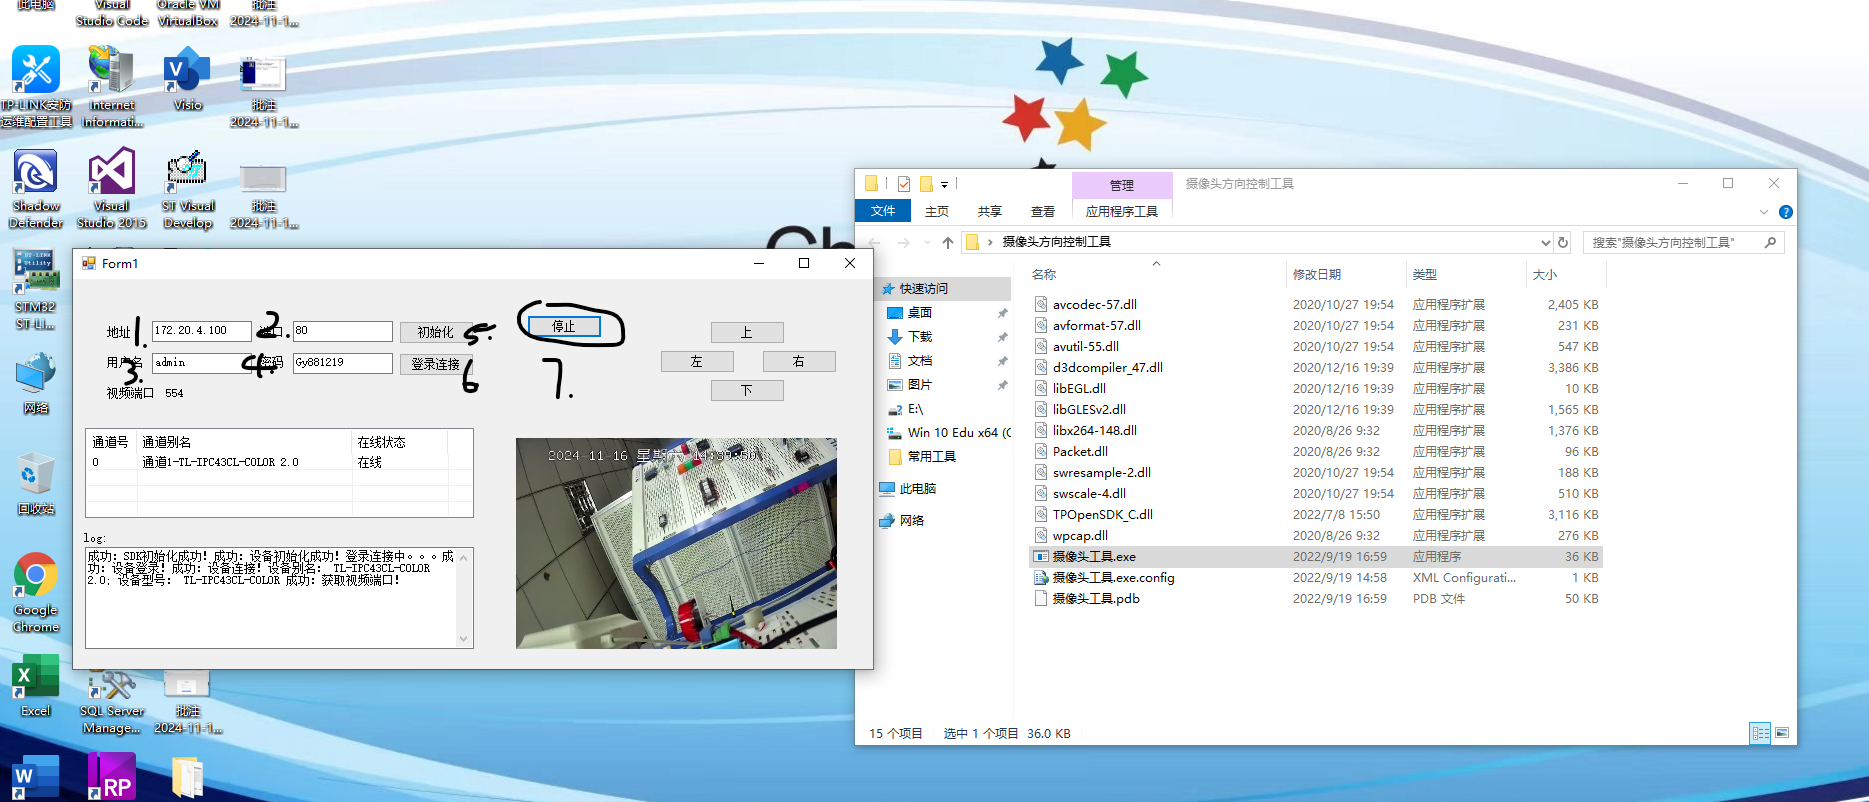This screenshot has width=1869, height=802.
Task: Click Explorer back navigation arrow
Action: point(875,243)
